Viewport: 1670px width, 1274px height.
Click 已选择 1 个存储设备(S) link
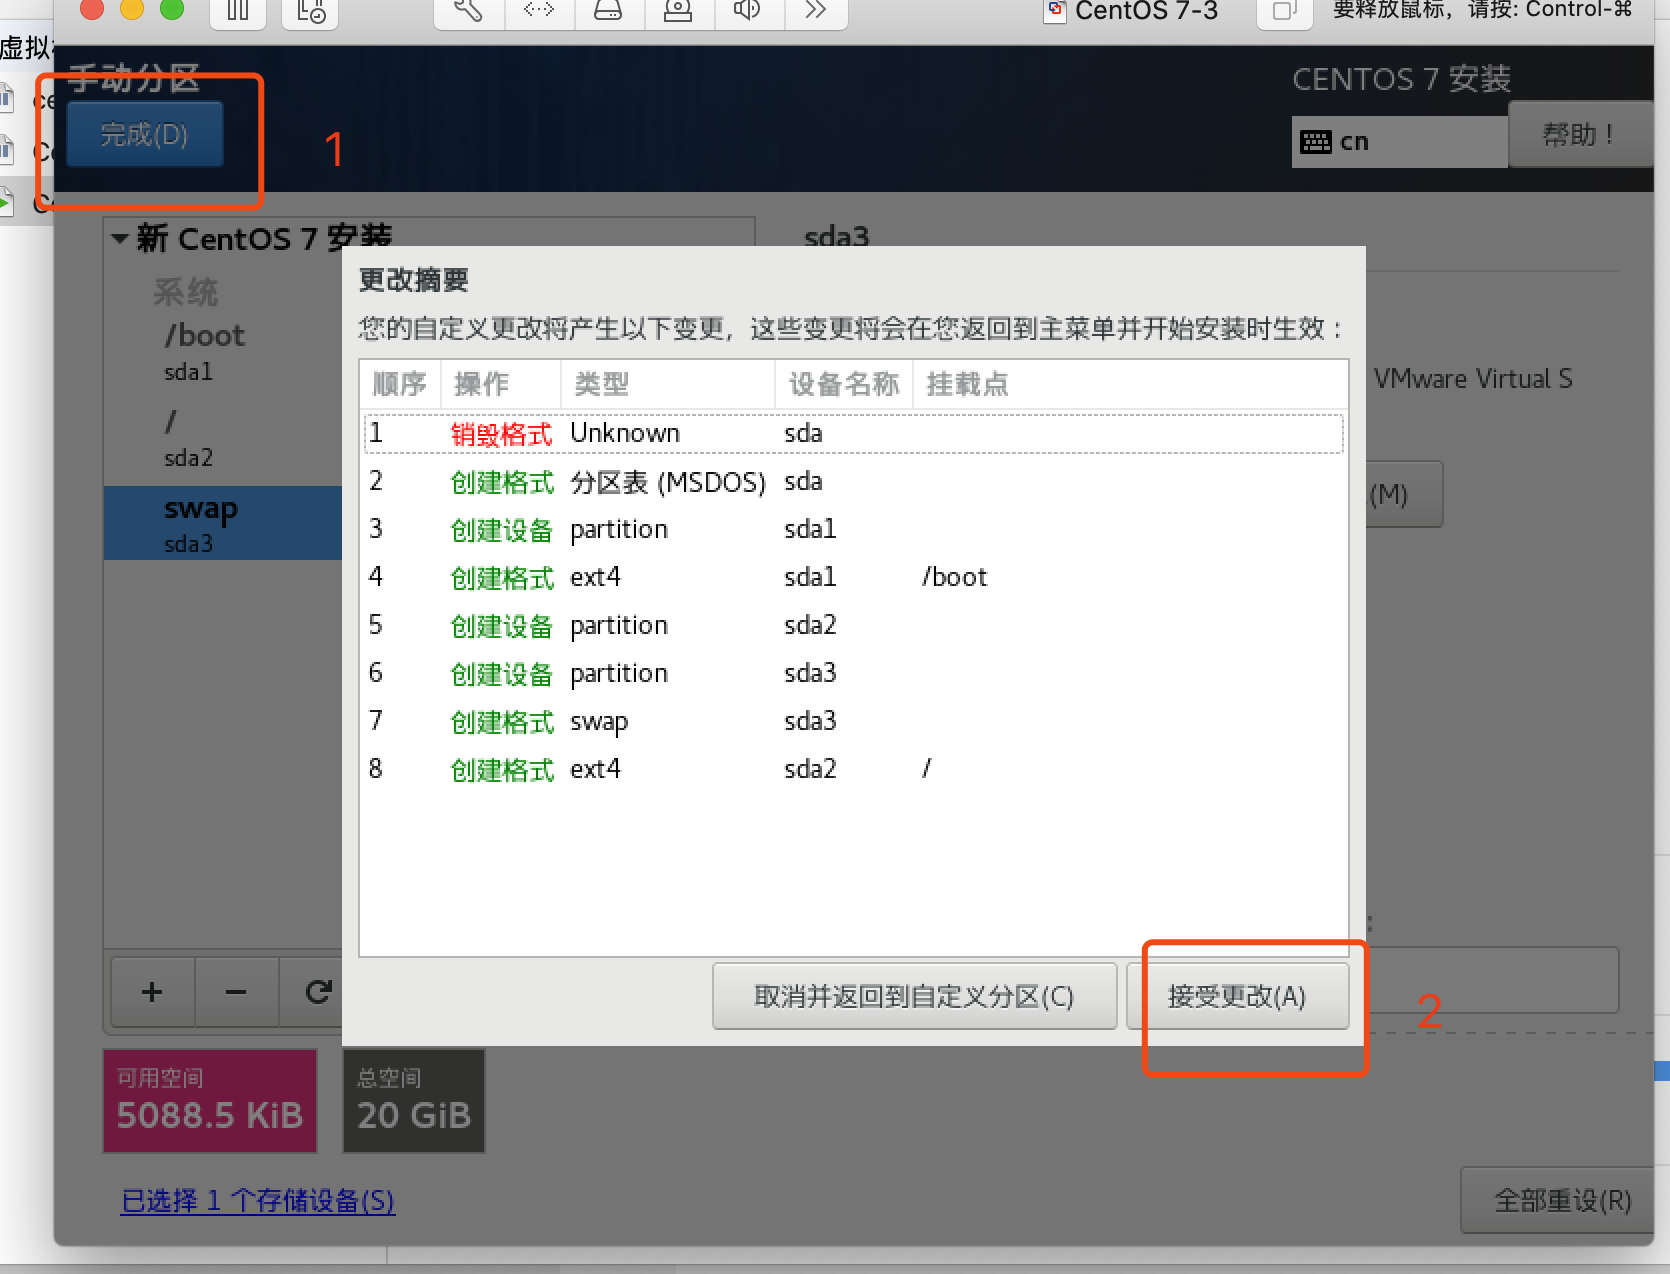(x=258, y=1200)
